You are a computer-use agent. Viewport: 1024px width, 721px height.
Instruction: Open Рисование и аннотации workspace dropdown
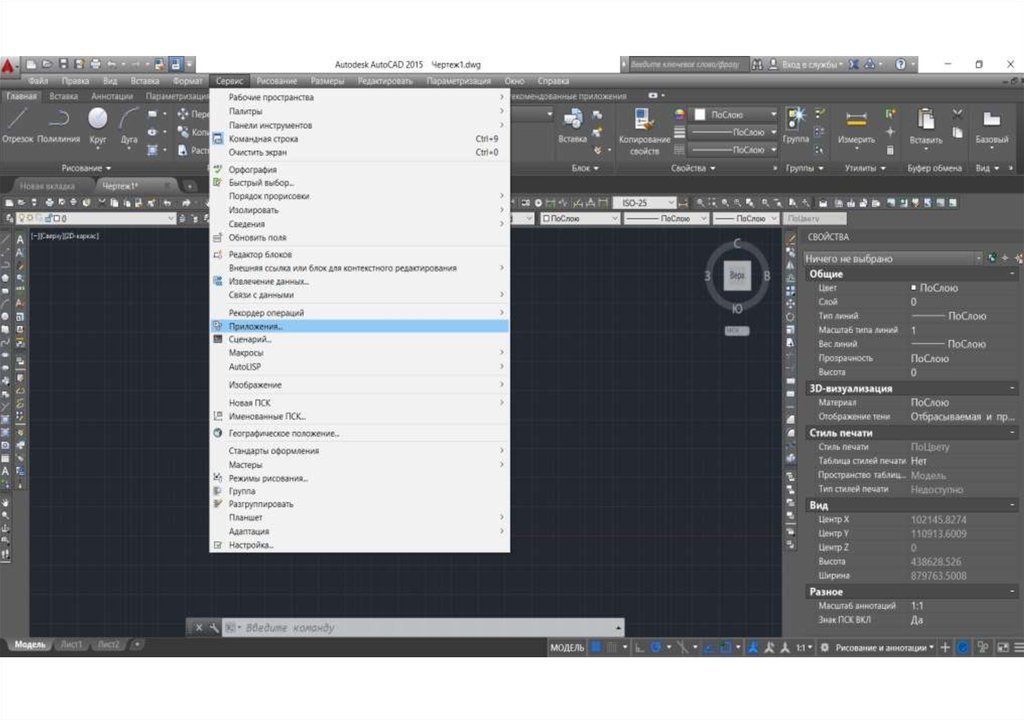882,648
